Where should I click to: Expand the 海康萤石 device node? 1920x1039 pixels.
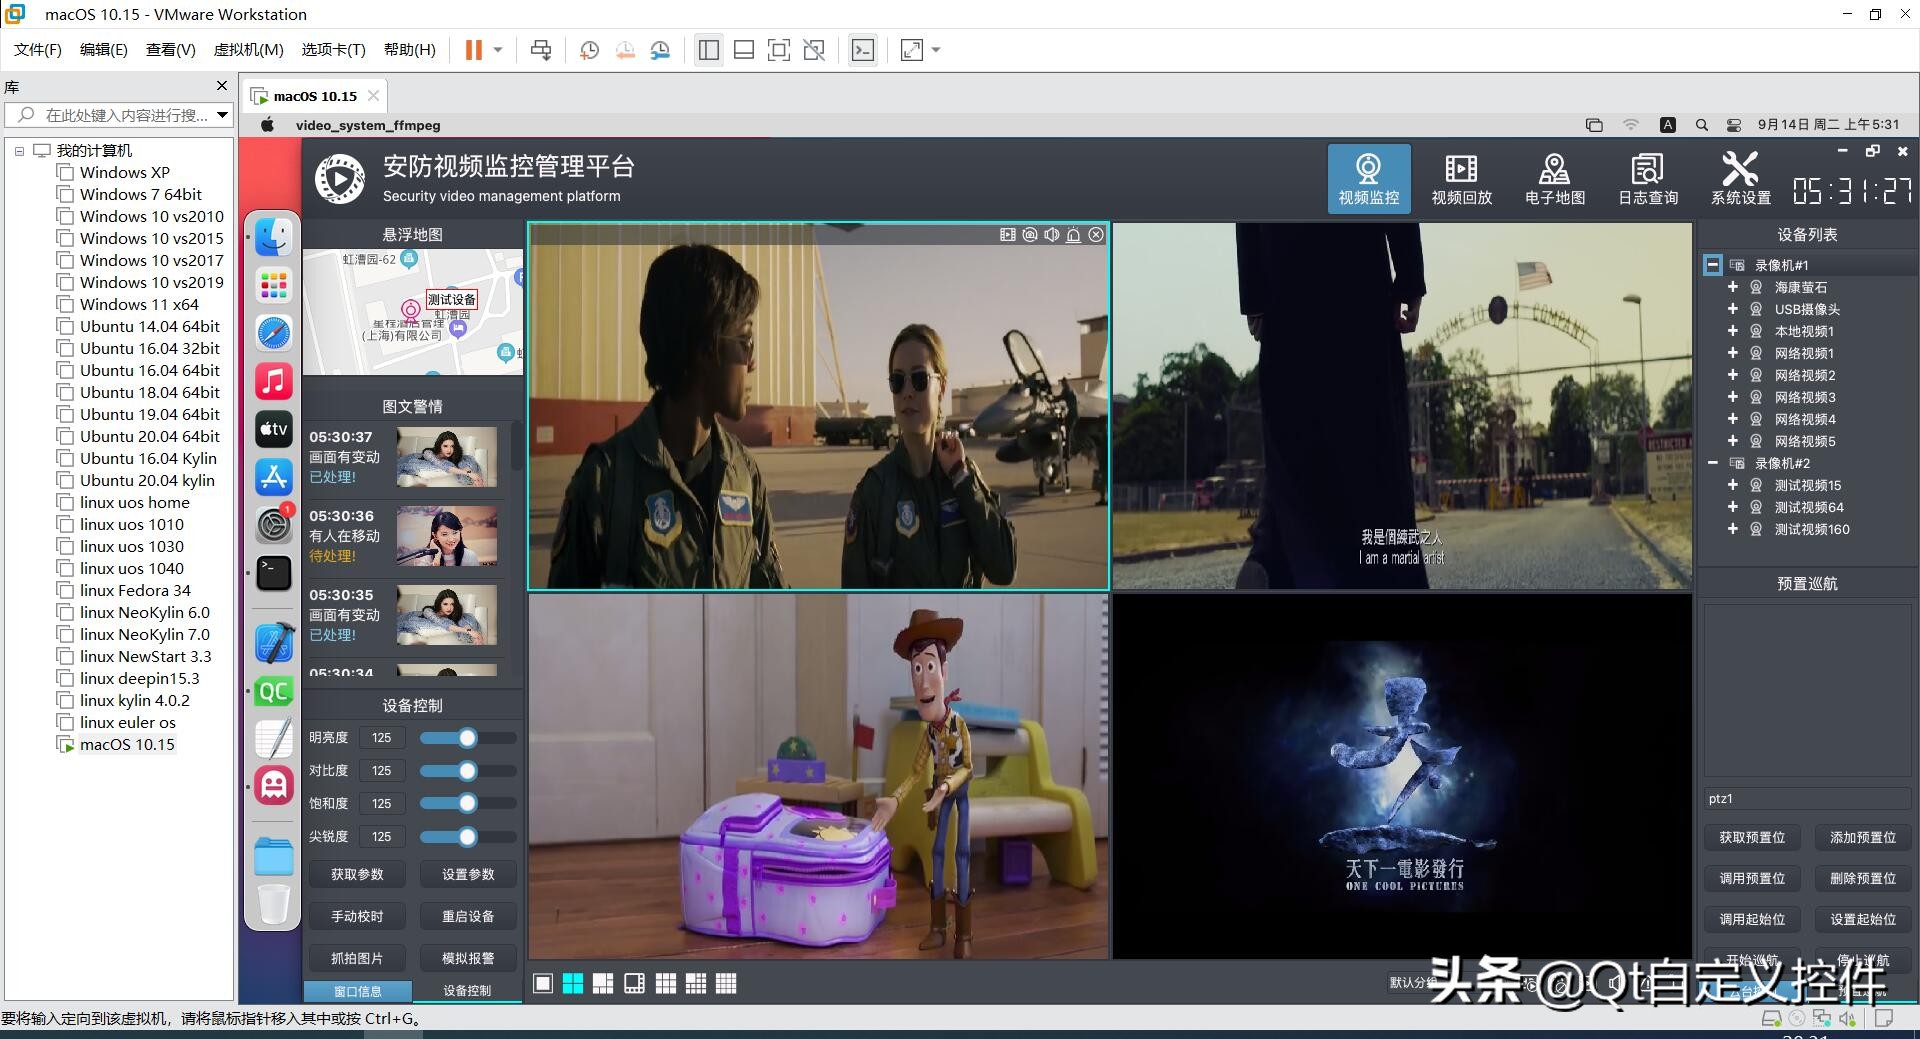[x=1732, y=287]
